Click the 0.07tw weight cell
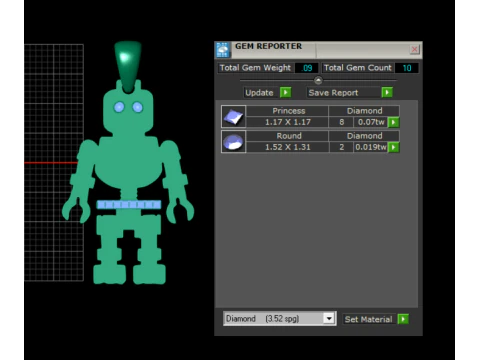The image size is (480, 360). (x=371, y=122)
